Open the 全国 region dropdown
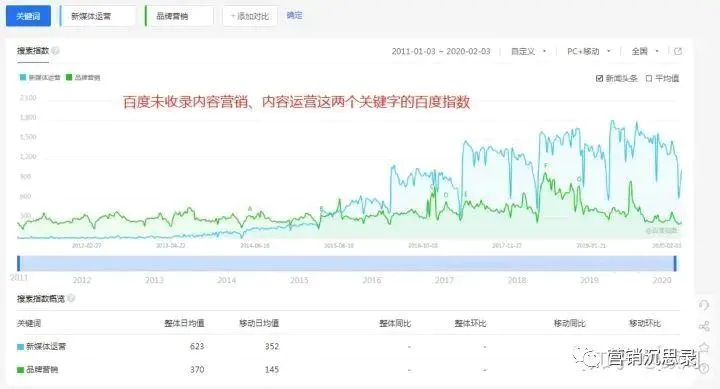 [645, 51]
